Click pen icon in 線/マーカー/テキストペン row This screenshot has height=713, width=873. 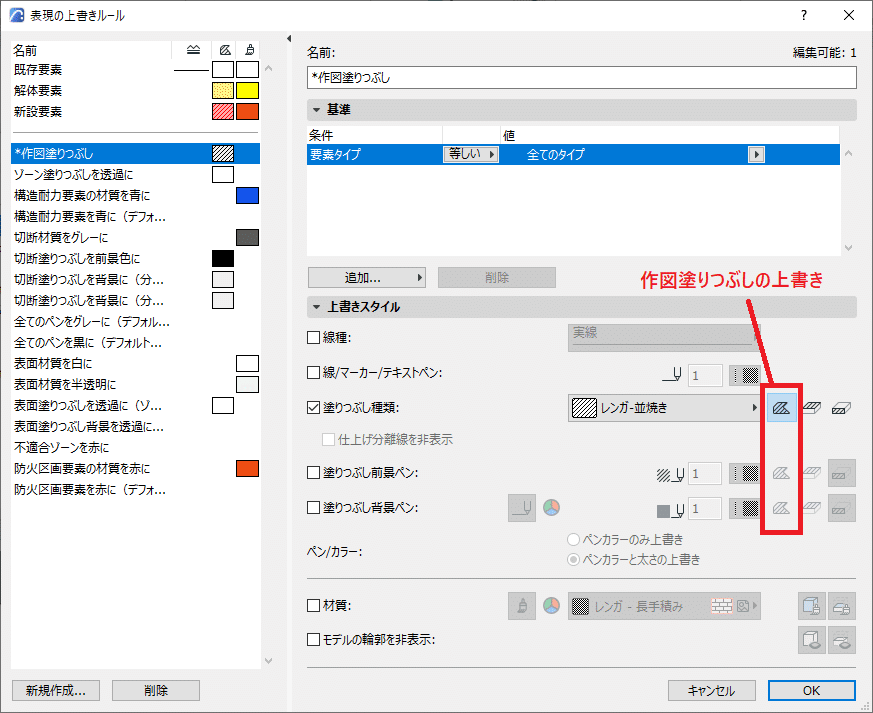[672, 375]
